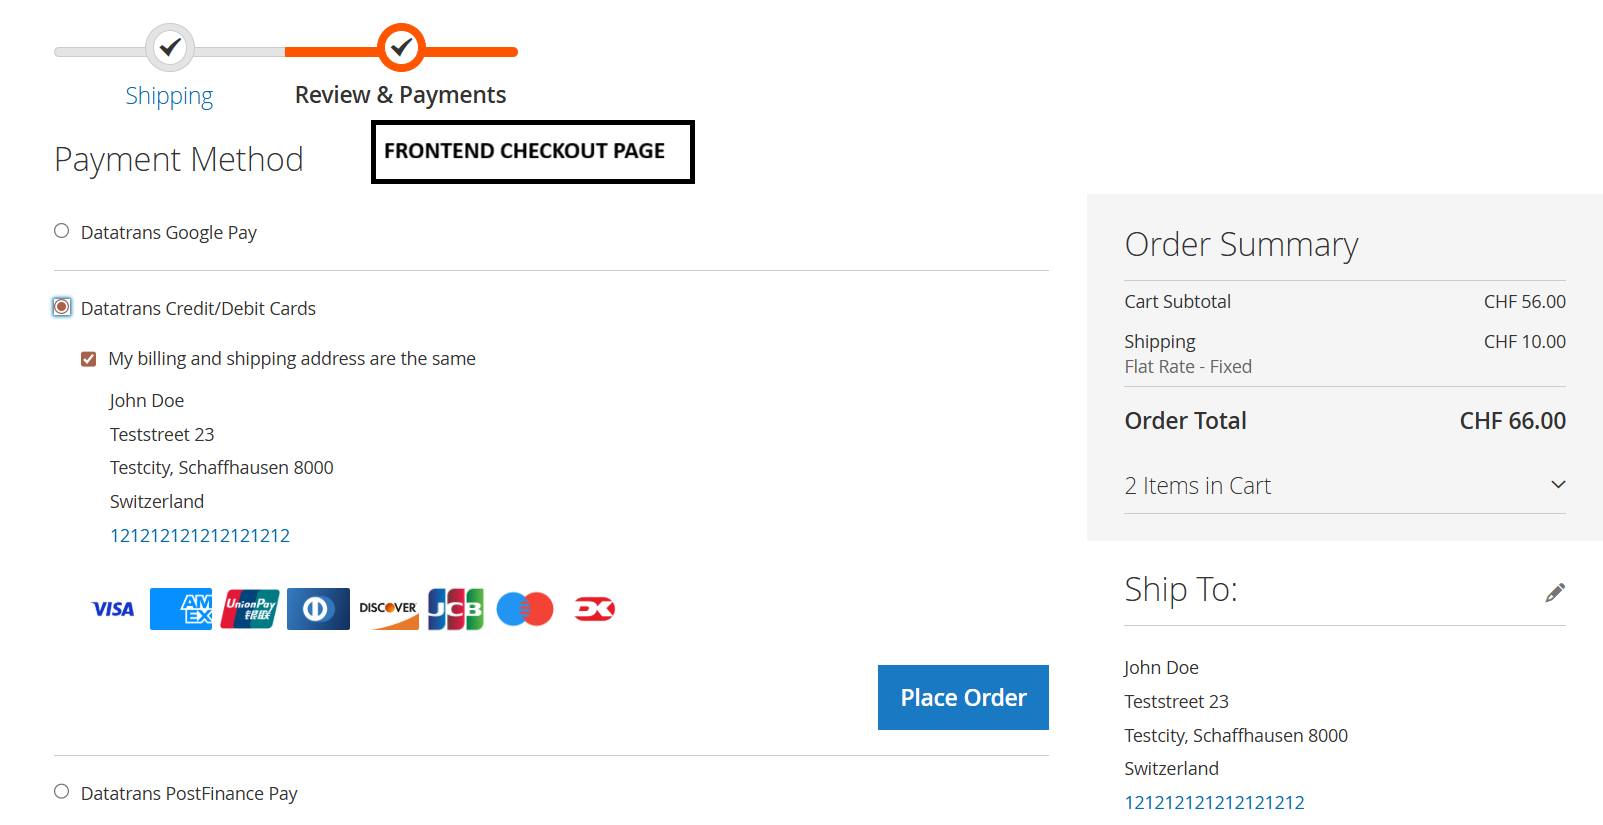The height and width of the screenshot is (825, 1603).
Task: Click the pencil icon to edit Ship To
Action: point(1556,592)
